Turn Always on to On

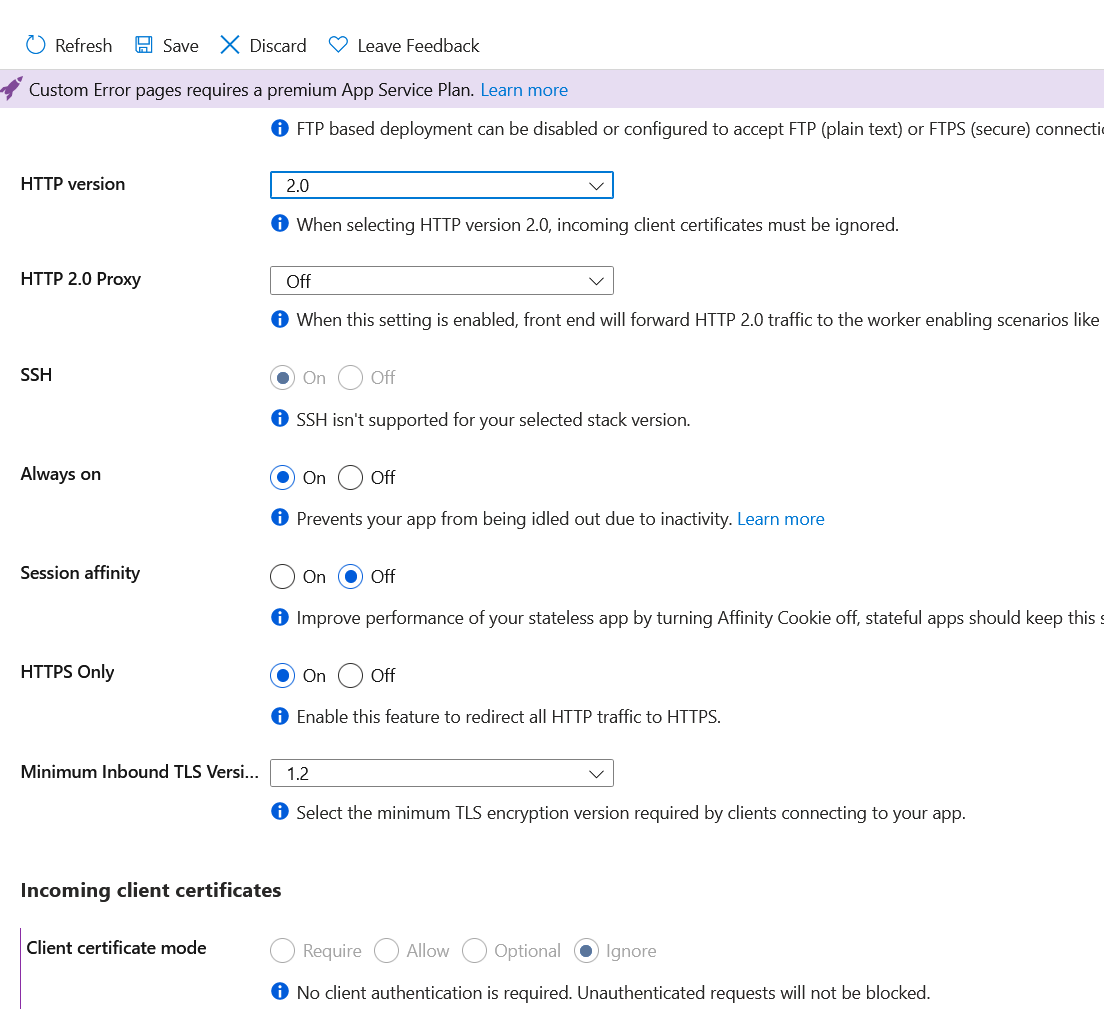[282, 477]
